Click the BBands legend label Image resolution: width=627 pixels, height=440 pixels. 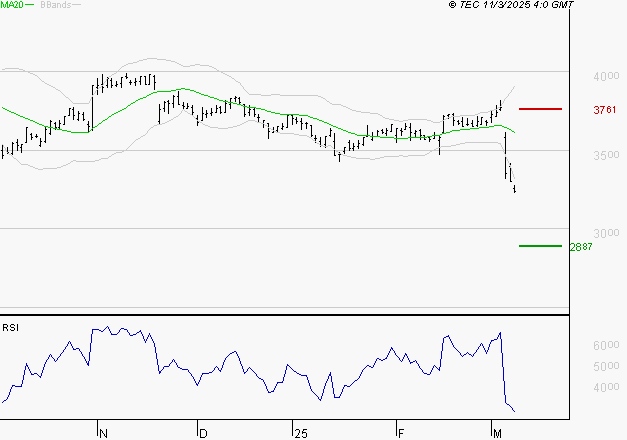tap(54, 5)
